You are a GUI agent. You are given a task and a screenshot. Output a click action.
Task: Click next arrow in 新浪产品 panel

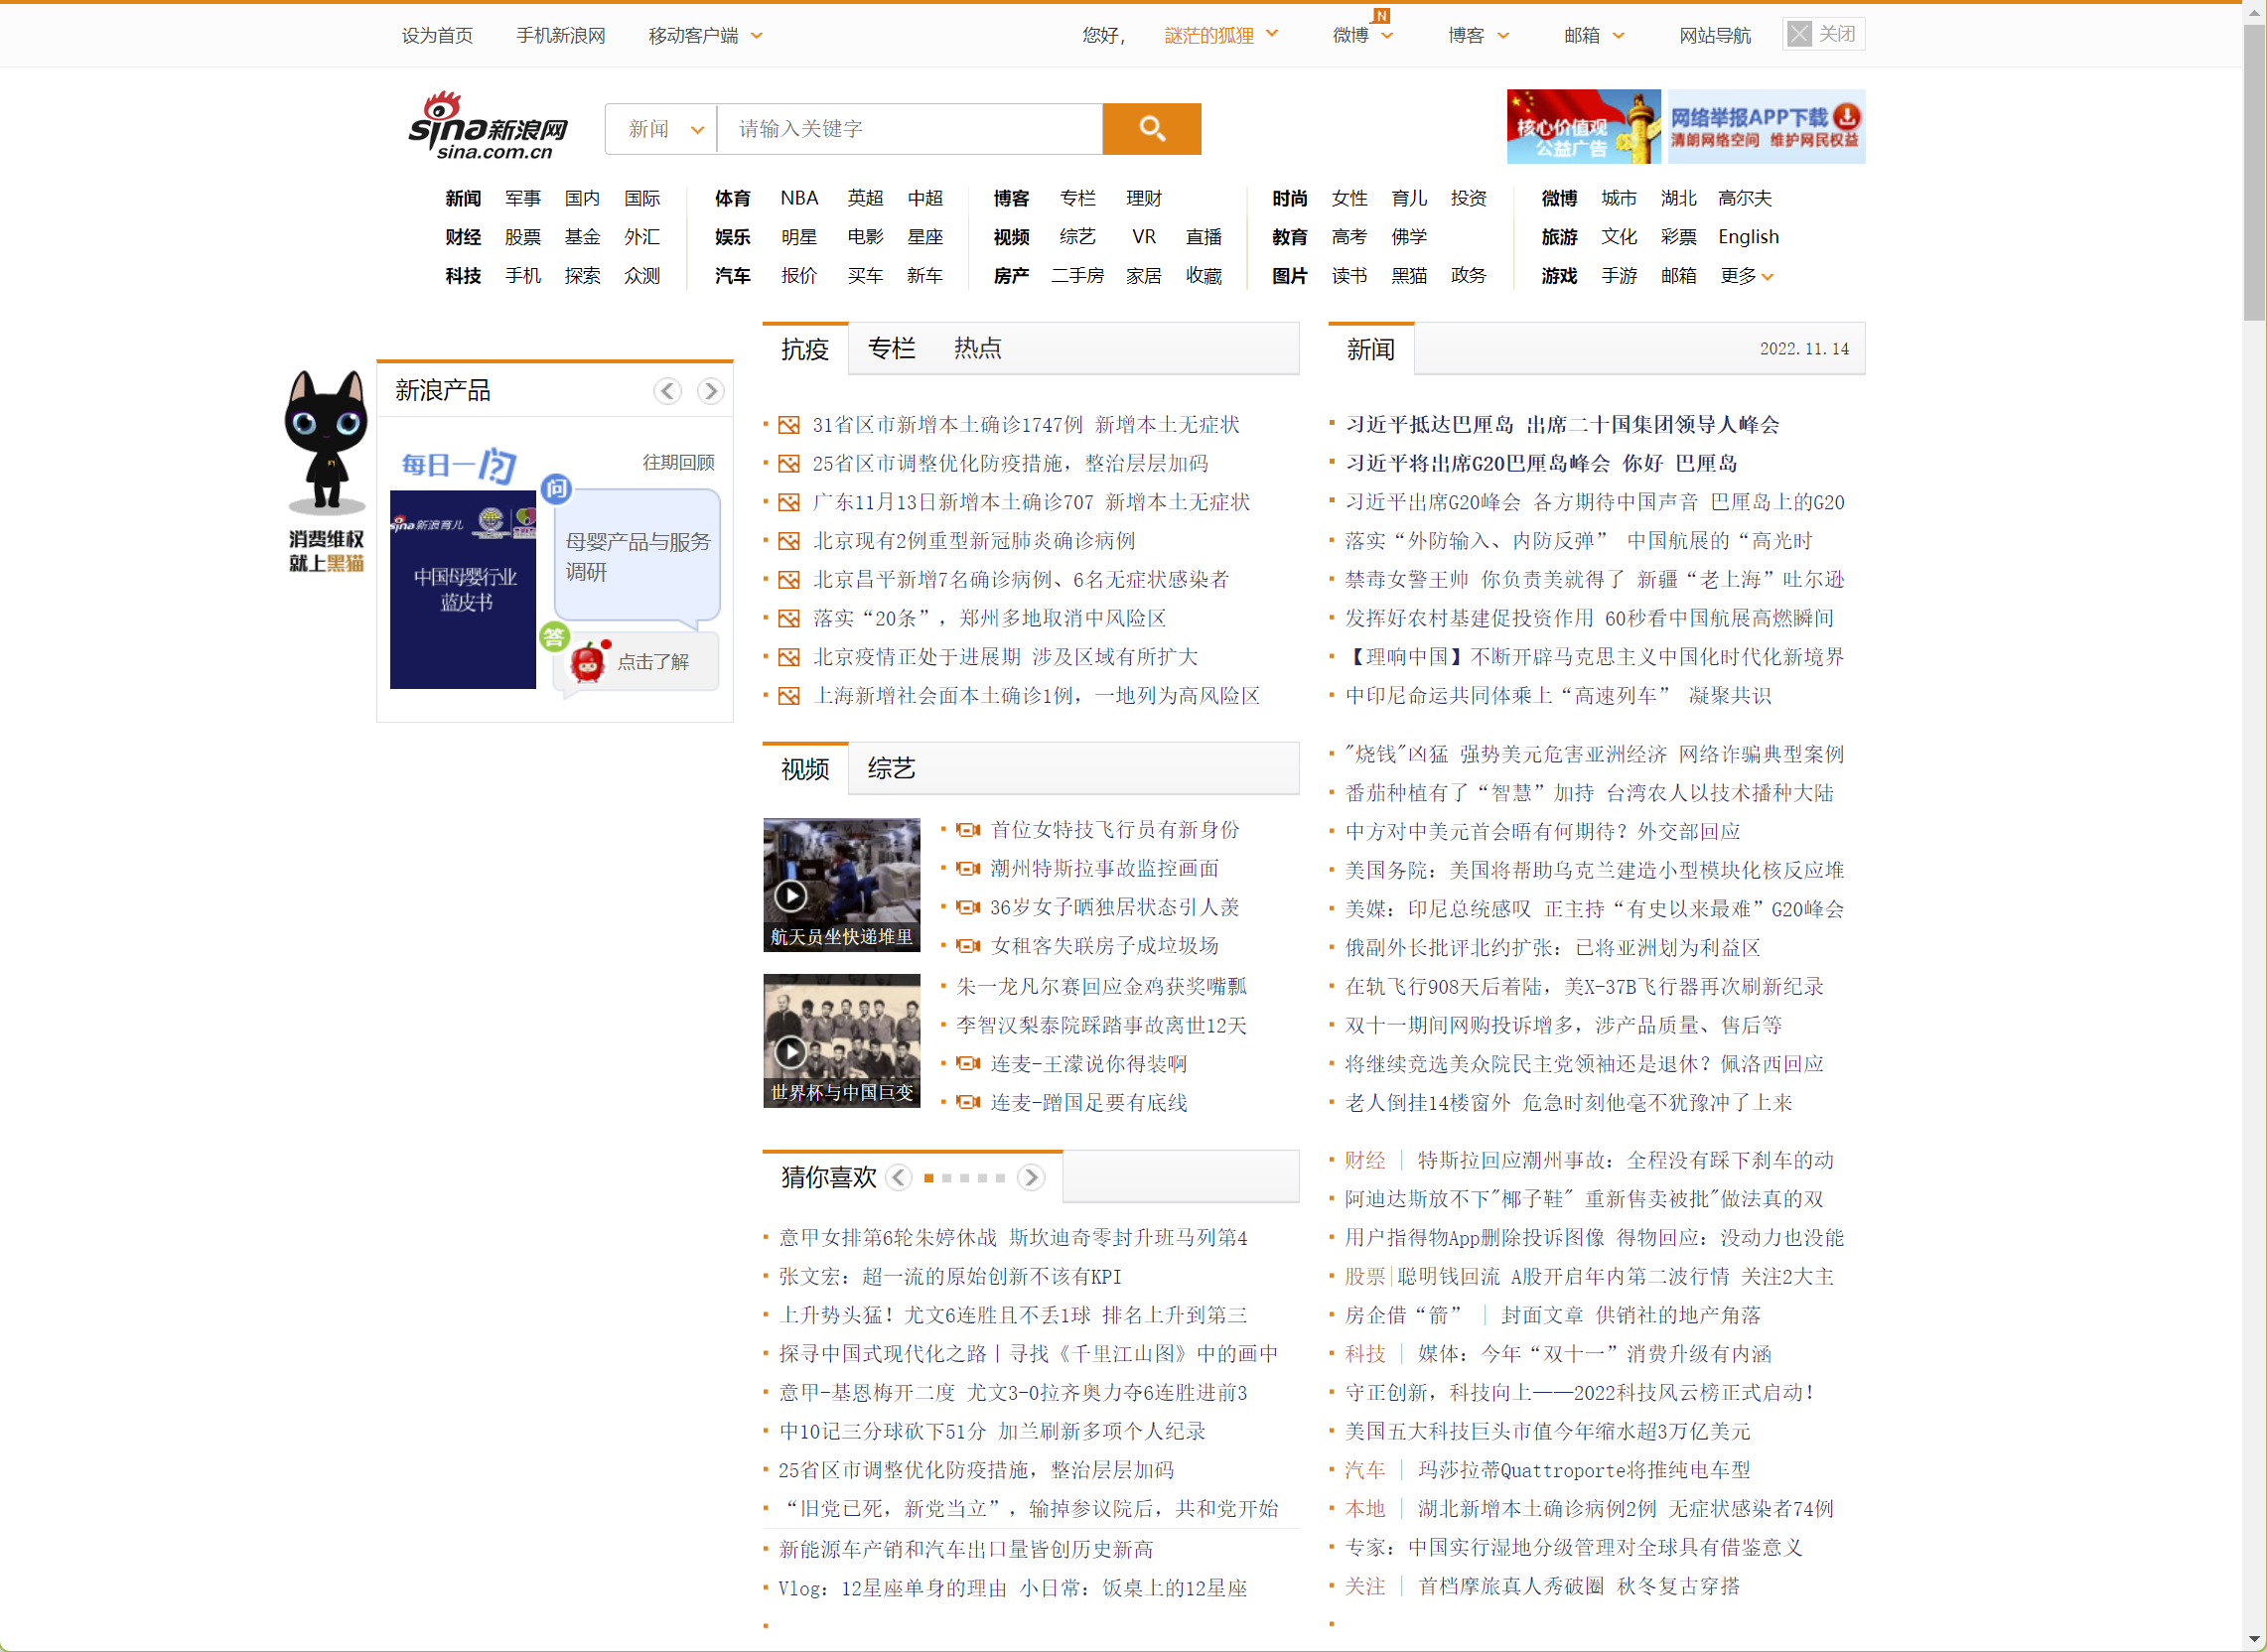click(x=710, y=391)
